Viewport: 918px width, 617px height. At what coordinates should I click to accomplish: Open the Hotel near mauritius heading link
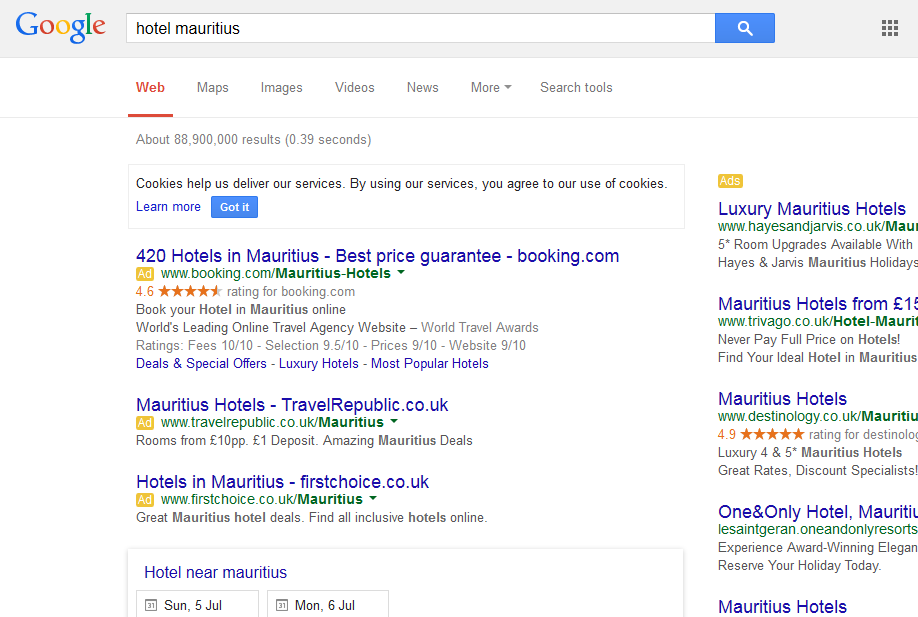click(x=215, y=573)
